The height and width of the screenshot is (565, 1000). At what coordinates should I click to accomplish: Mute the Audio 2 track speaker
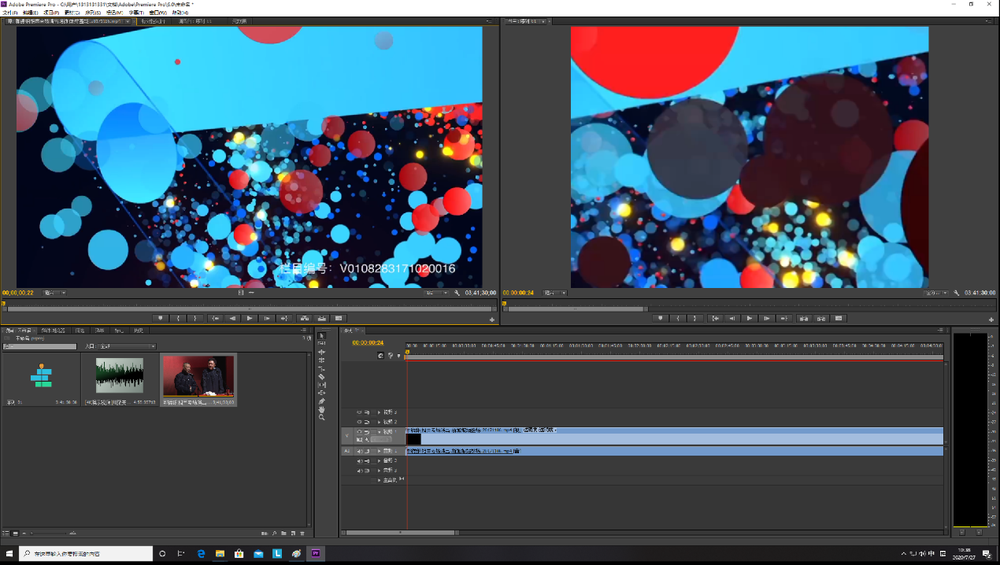tap(360, 461)
